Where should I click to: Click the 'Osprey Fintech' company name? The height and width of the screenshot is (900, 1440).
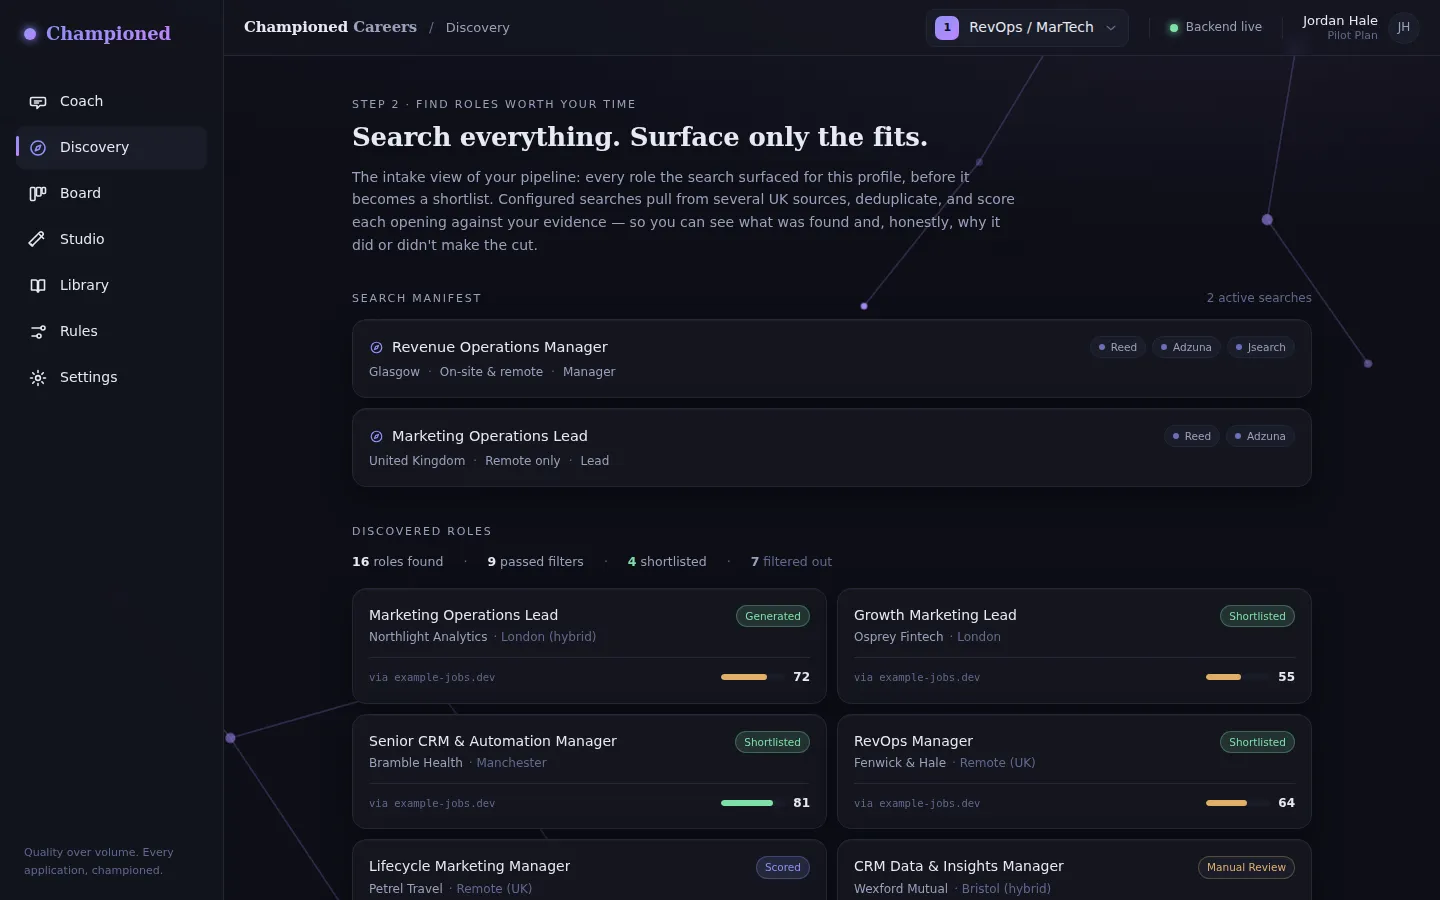point(898,637)
